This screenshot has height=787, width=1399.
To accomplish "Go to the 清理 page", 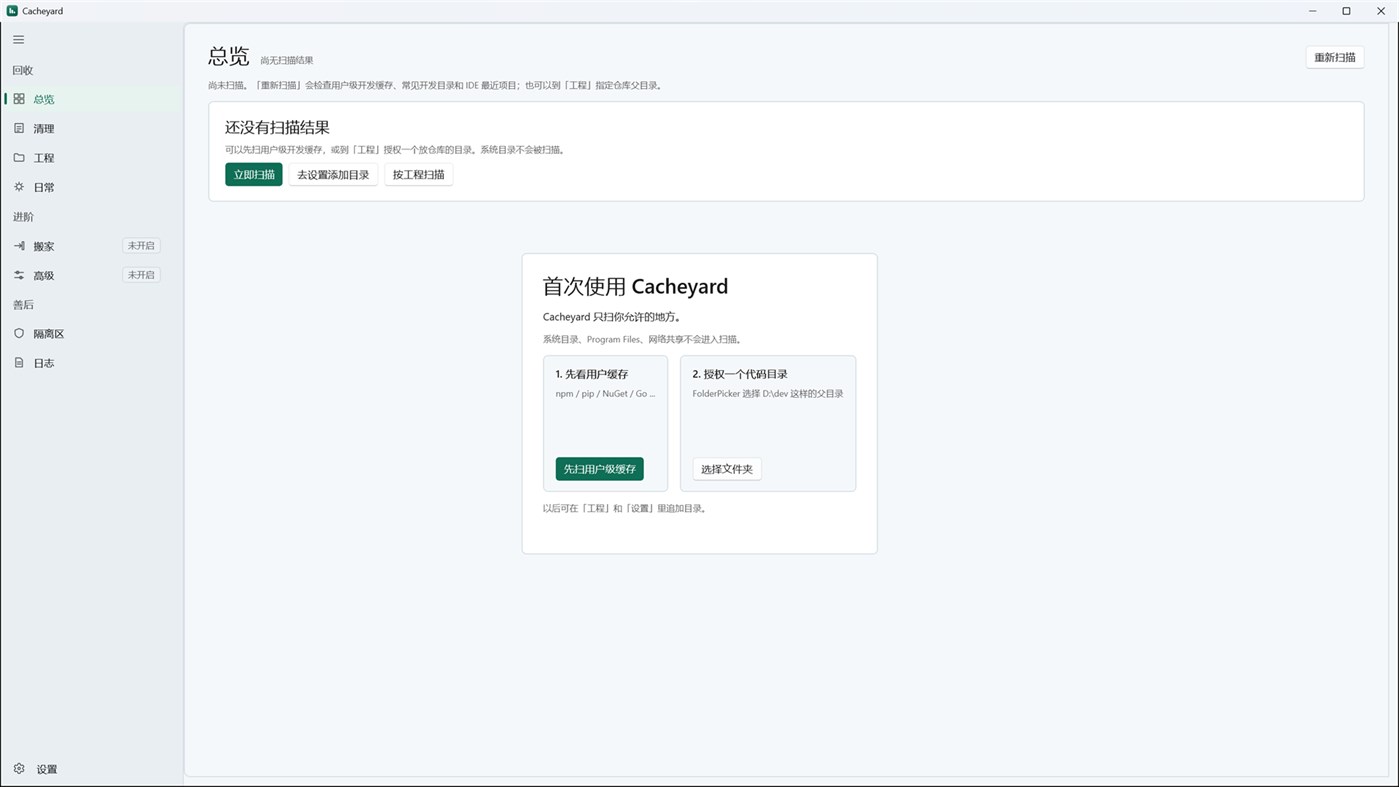I will [92, 128].
